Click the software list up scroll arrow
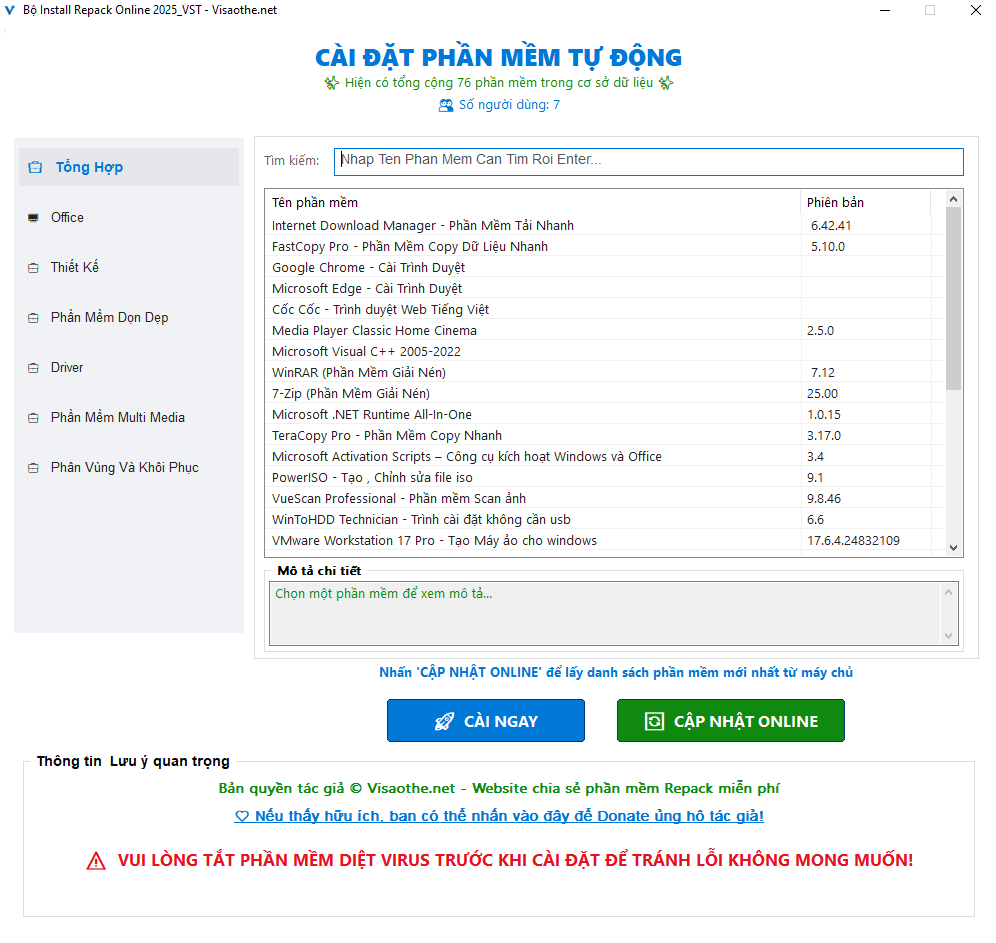Image resolution: width=996 pixels, height=943 pixels. [953, 199]
